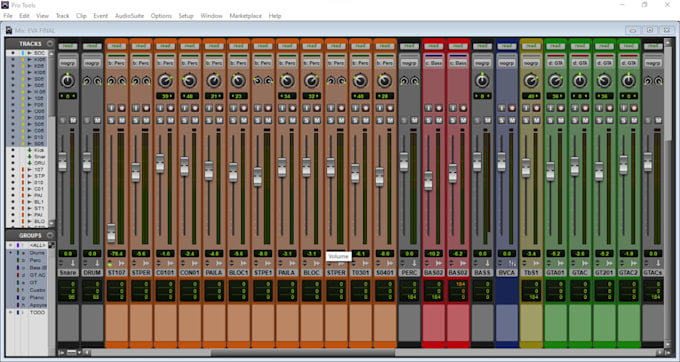This screenshot has height=362, width=680.
Task: Grab the volume fader on the ST107 track
Action: pyautogui.click(x=111, y=233)
